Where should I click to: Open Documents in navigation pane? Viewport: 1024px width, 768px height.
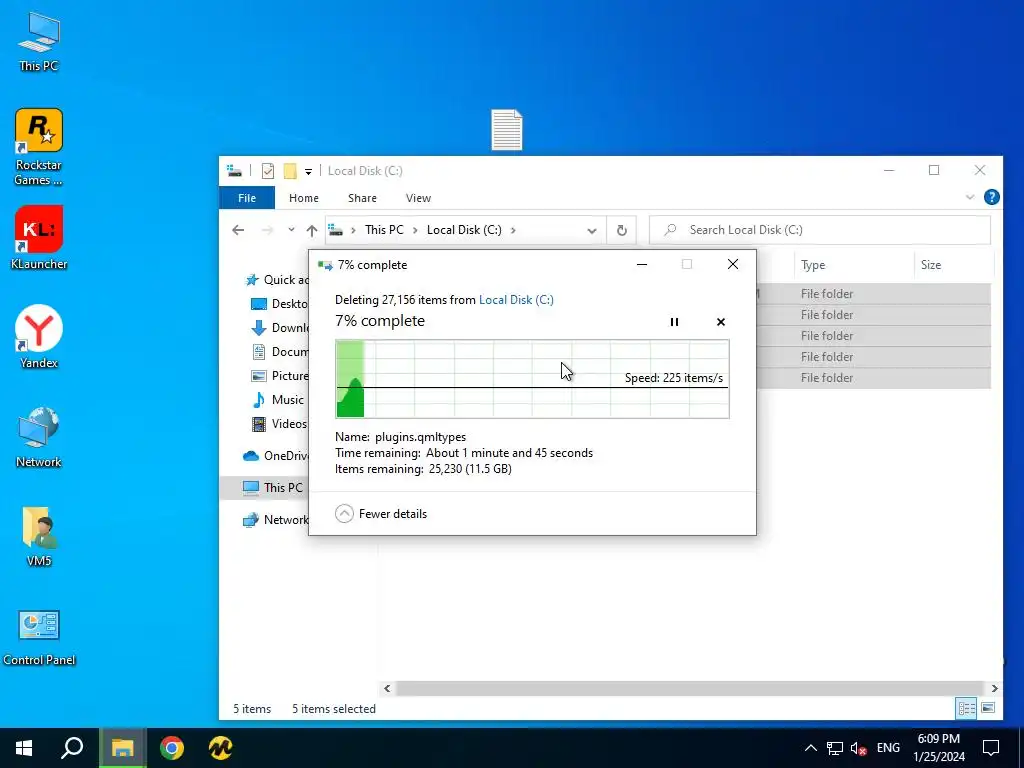(x=280, y=351)
